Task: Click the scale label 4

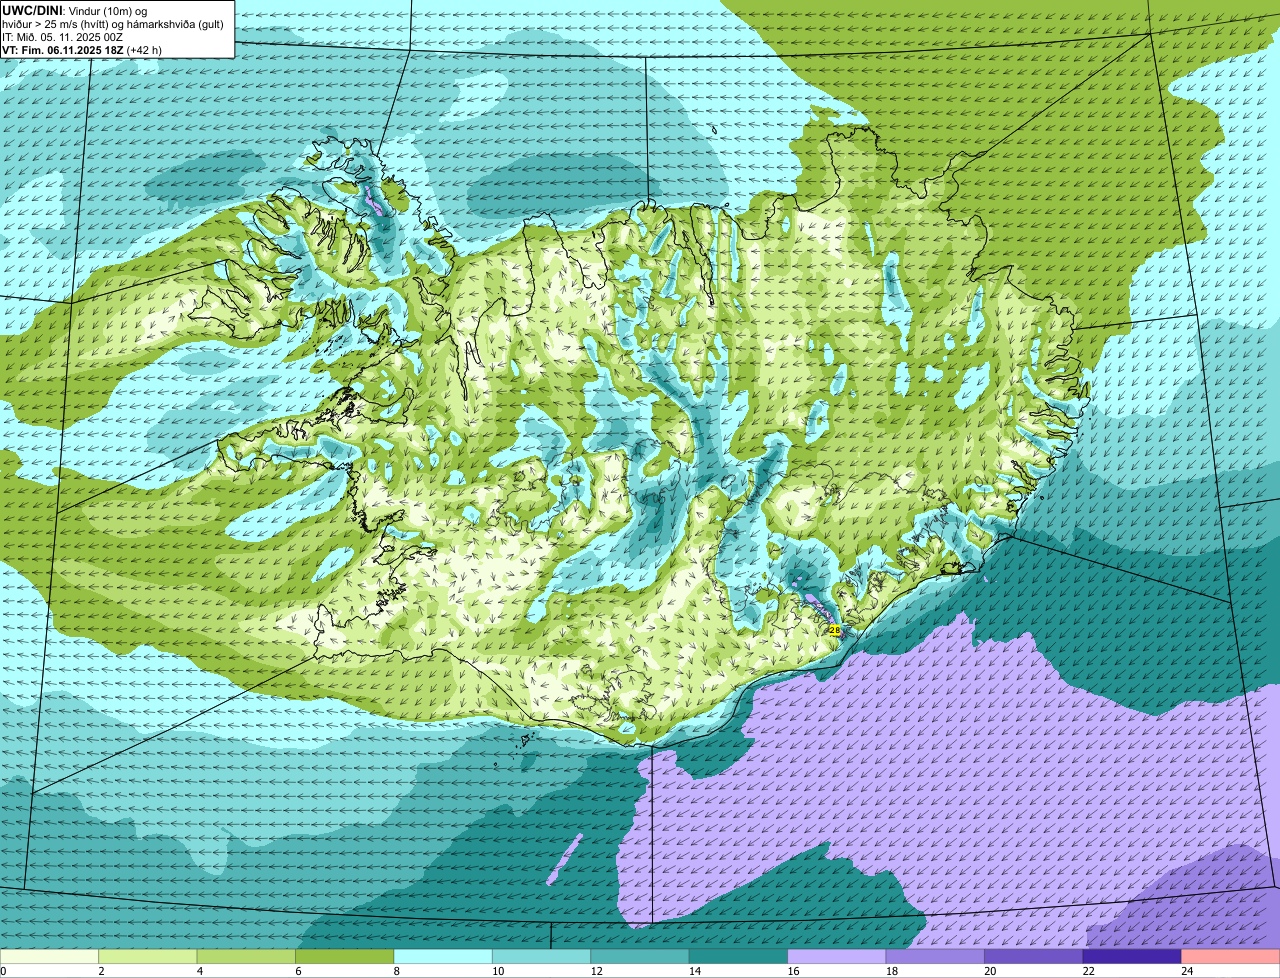Action: click(200, 971)
